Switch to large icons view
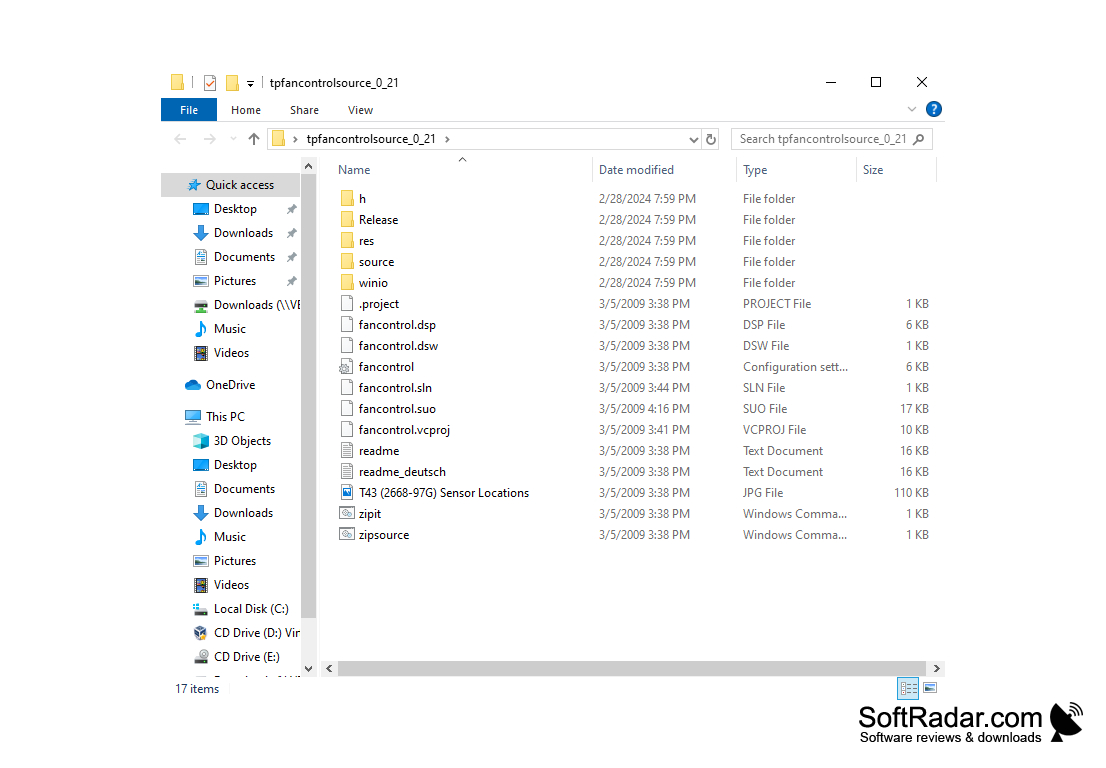The width and height of the screenshot is (1106, 768). pos(930,688)
